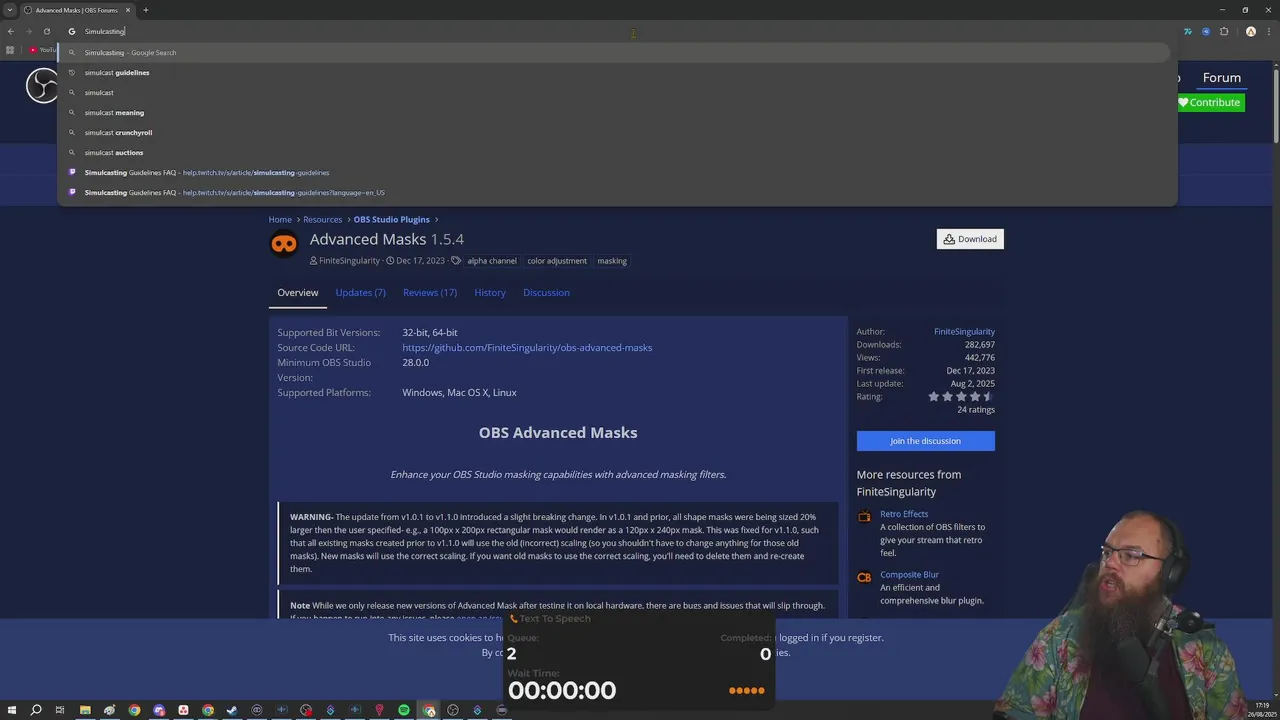Open File Explorer from the taskbar

(x=85, y=710)
